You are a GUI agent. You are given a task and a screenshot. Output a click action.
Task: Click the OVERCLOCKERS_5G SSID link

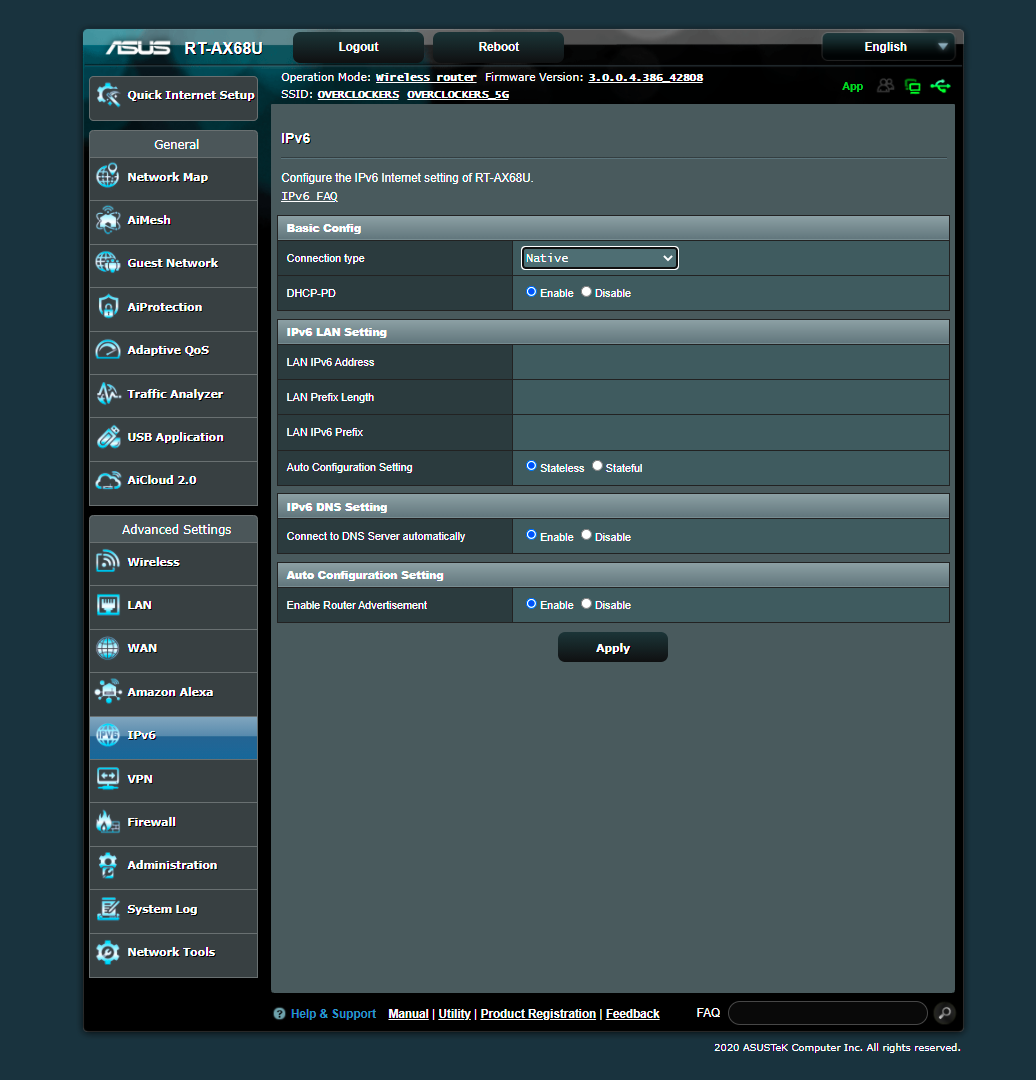pos(458,94)
